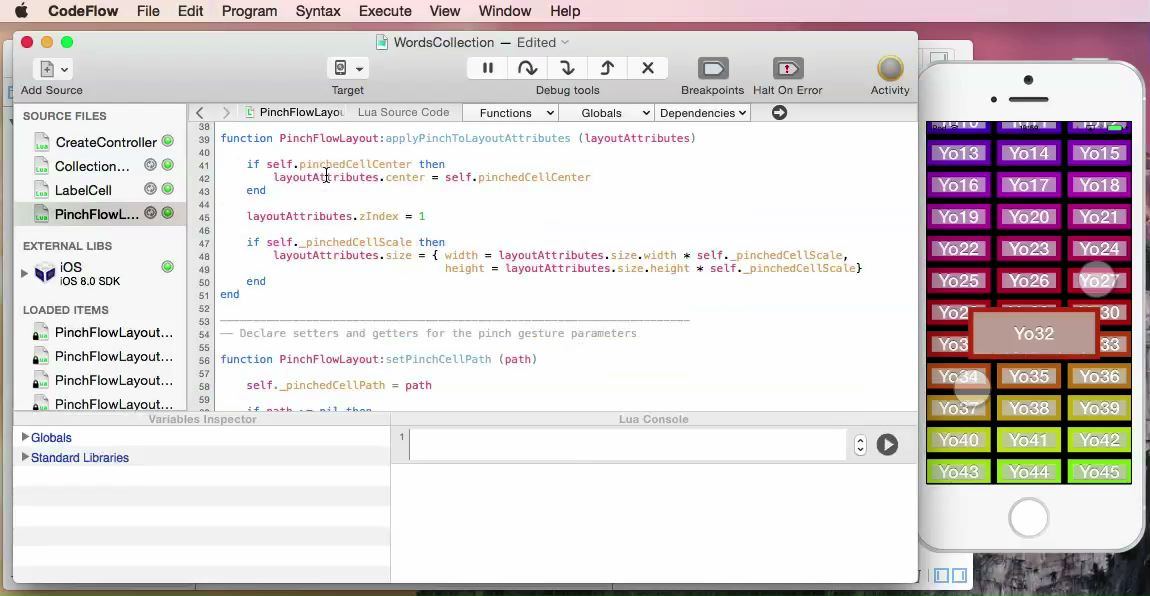Image resolution: width=1150 pixels, height=596 pixels.
Task: Tap the Yo20 cell in the simulator
Action: (1028, 217)
